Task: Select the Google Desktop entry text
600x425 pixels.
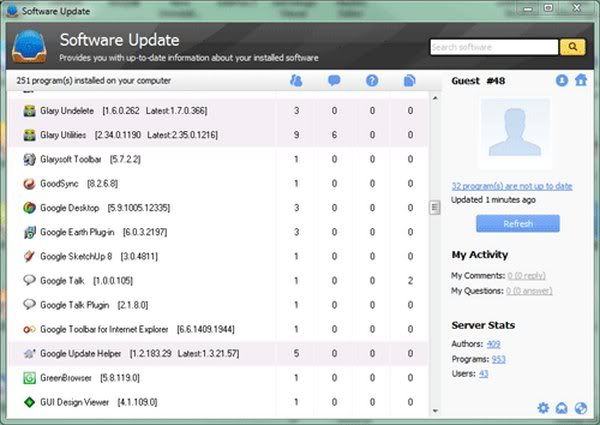Action: click(105, 208)
